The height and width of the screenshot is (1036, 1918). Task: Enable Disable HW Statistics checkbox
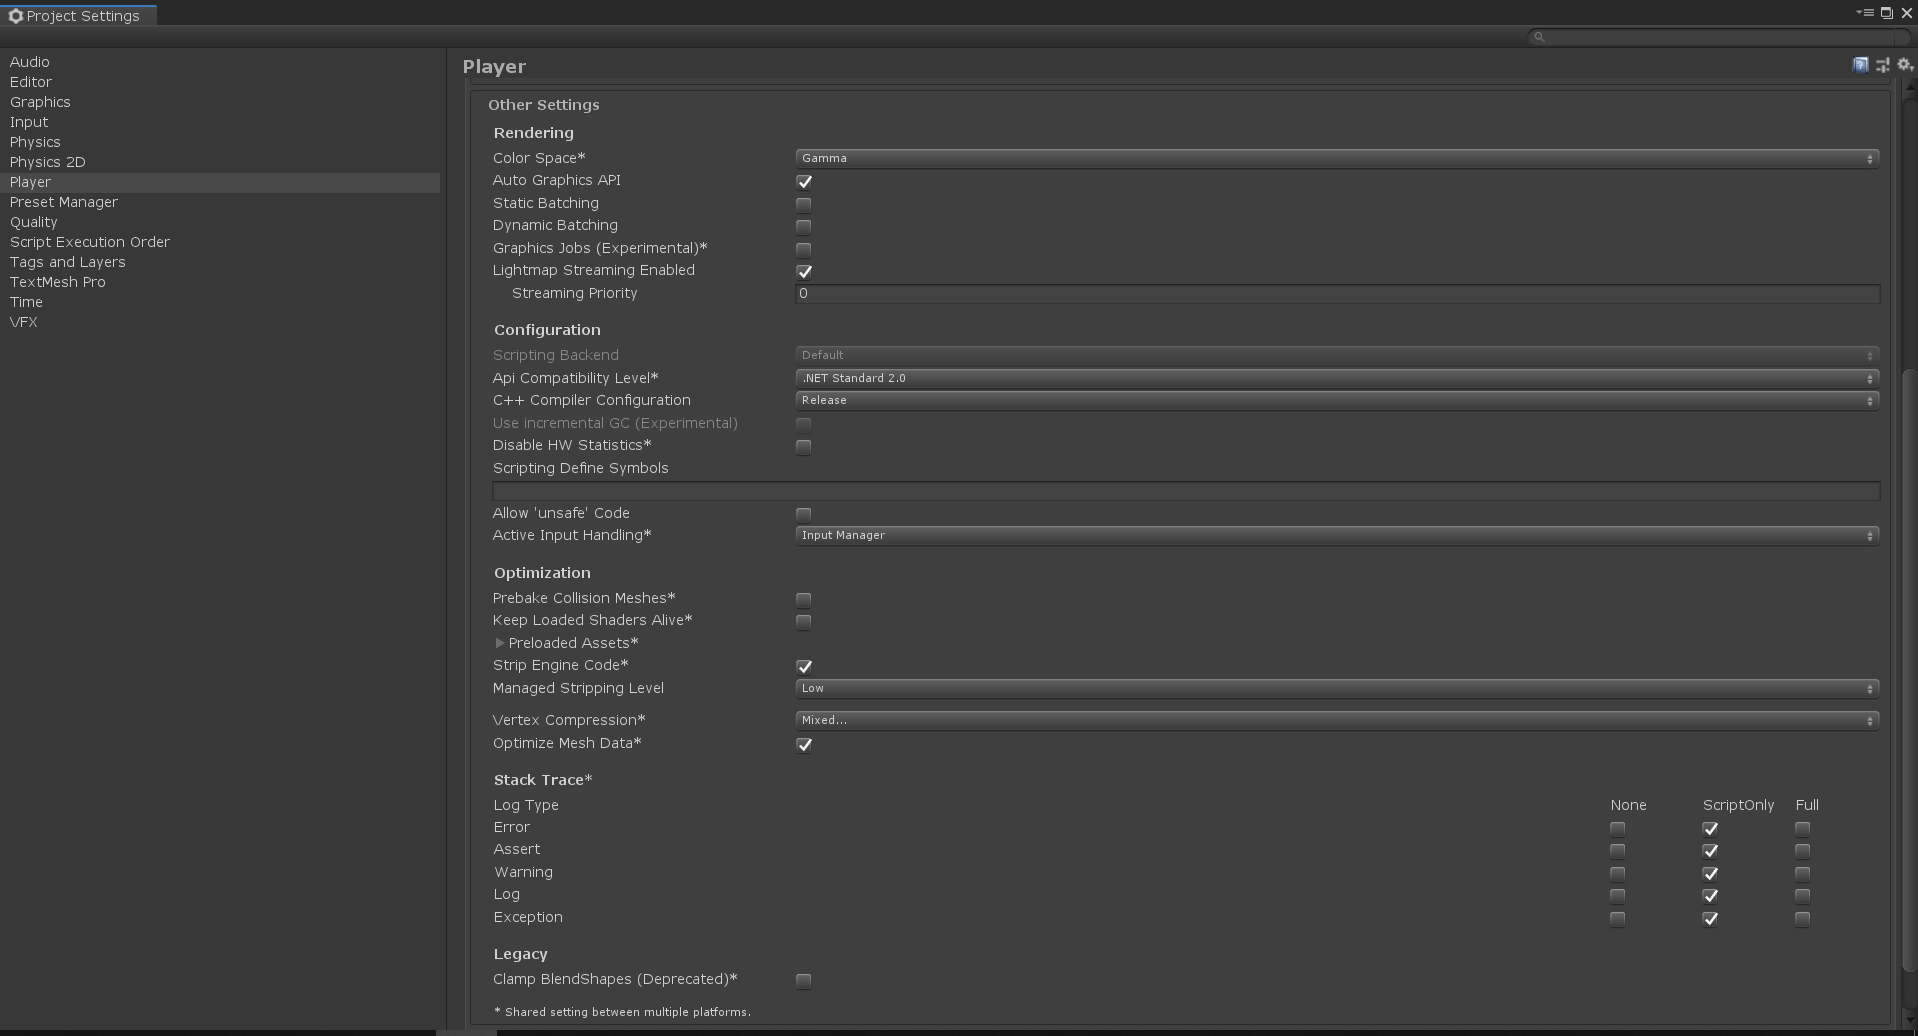(804, 446)
